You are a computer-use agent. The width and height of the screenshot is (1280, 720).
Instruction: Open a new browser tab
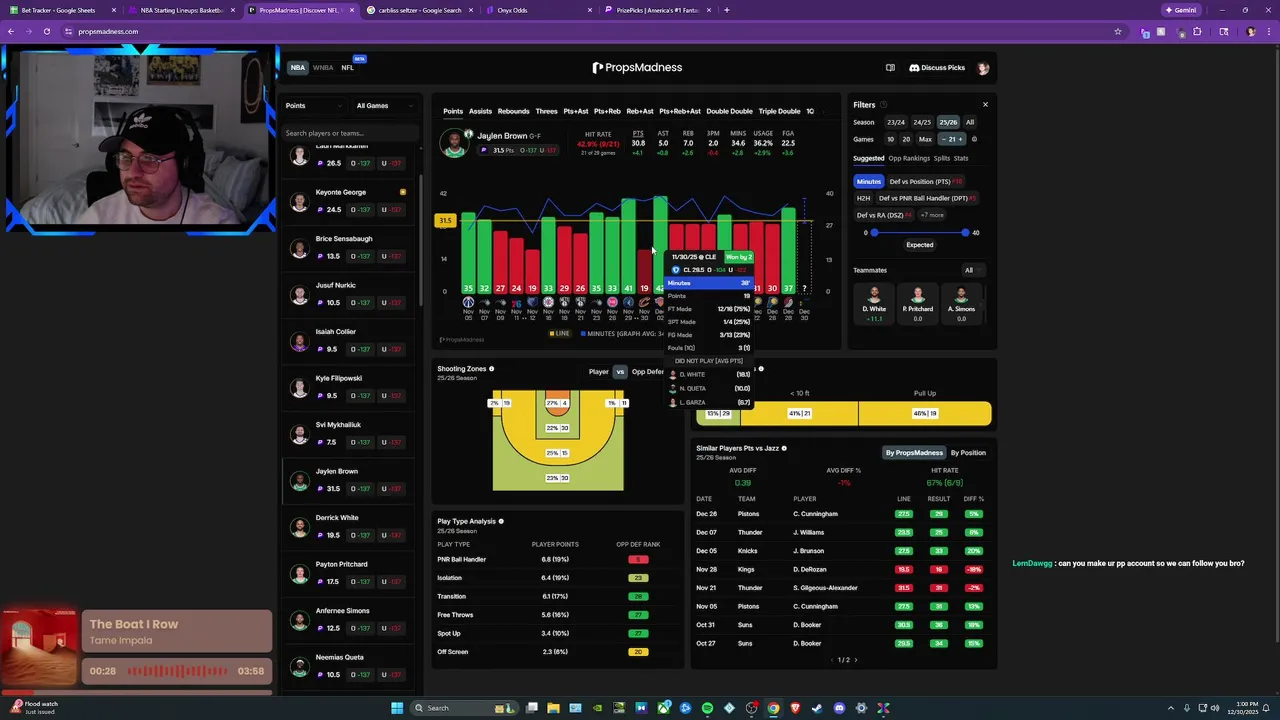(726, 10)
